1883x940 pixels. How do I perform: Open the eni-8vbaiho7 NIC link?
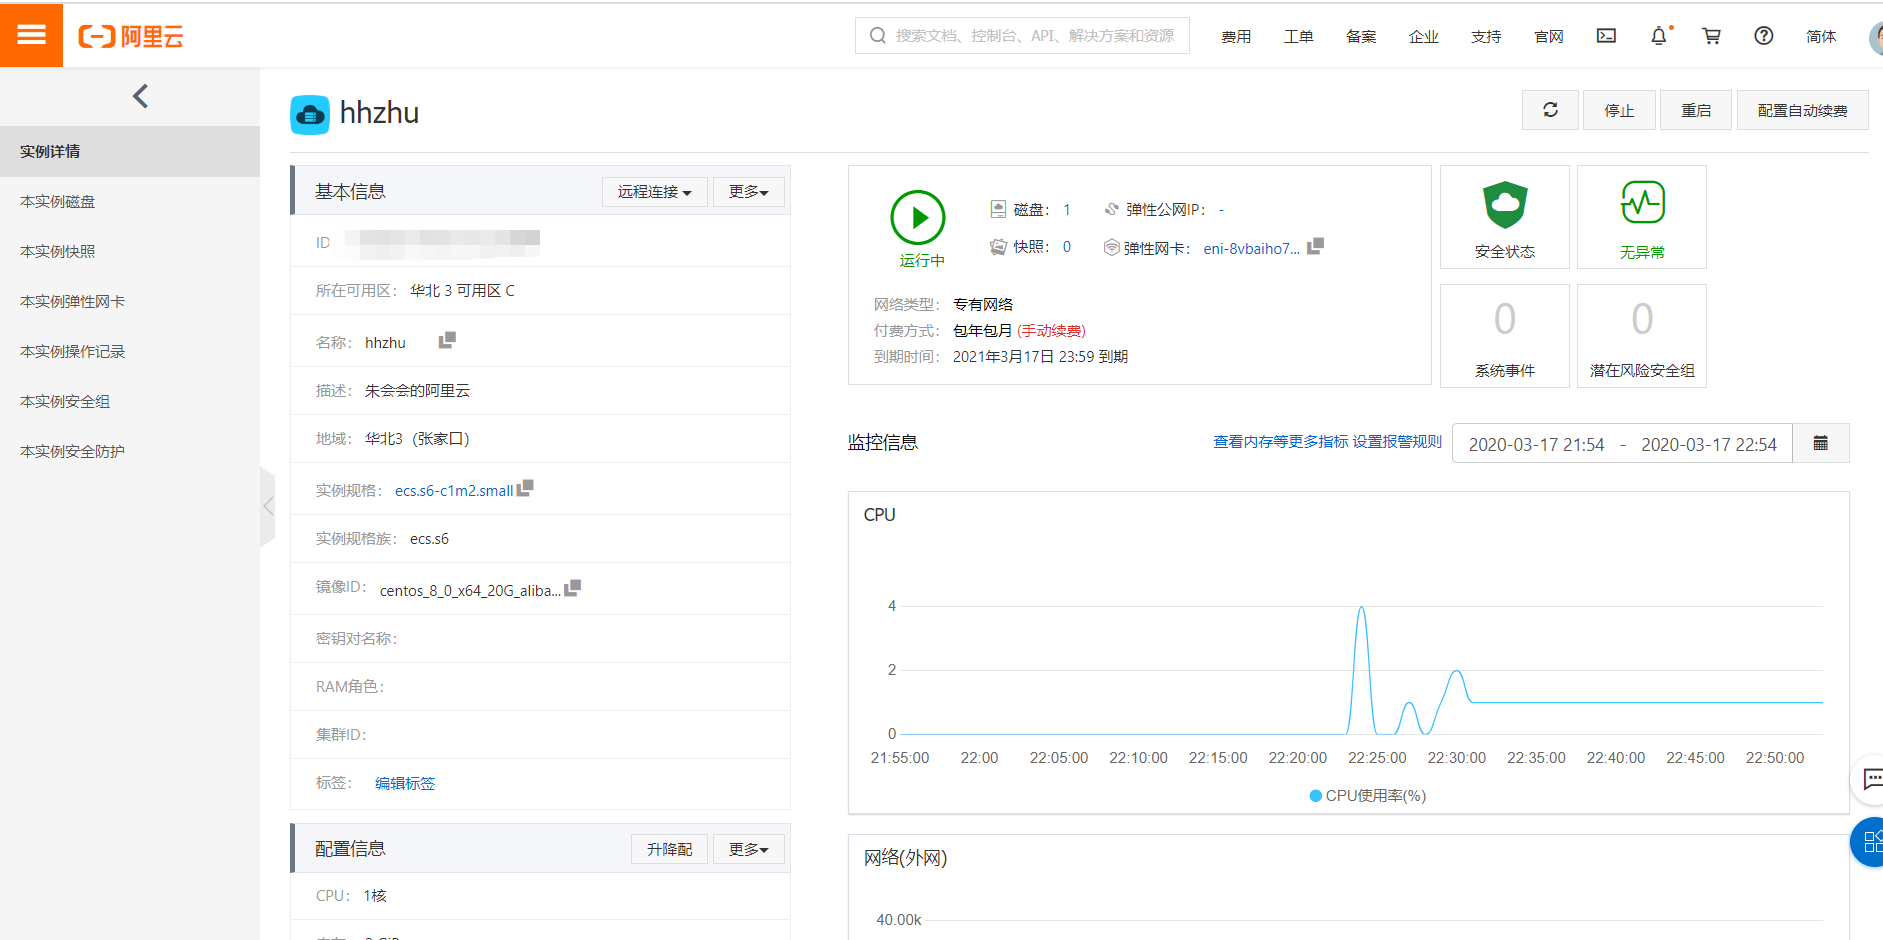[1251, 248]
